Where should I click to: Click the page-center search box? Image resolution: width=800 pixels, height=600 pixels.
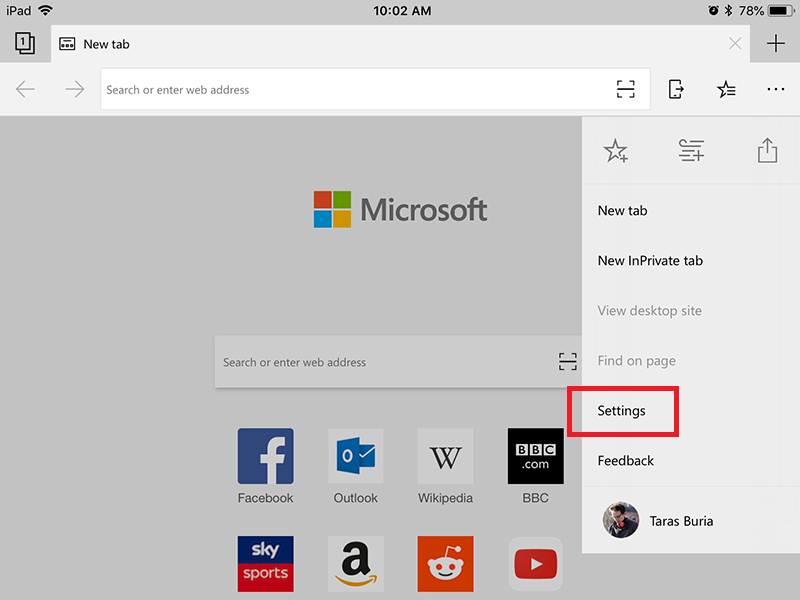pos(398,362)
